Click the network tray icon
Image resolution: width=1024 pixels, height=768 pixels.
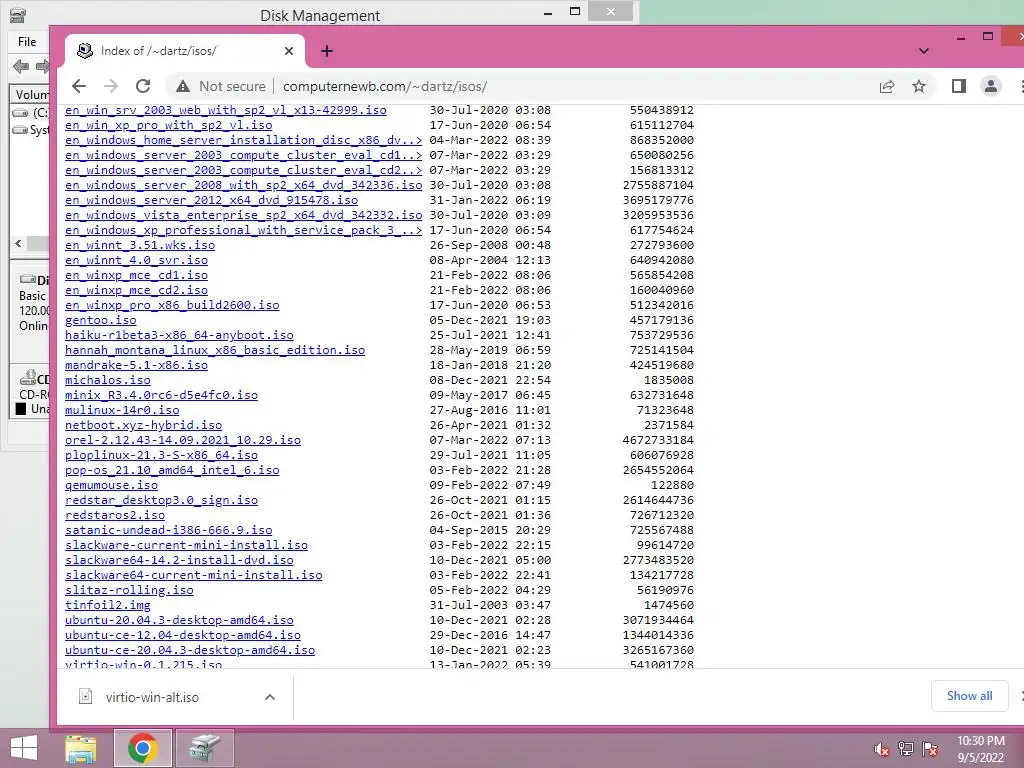[906, 749]
